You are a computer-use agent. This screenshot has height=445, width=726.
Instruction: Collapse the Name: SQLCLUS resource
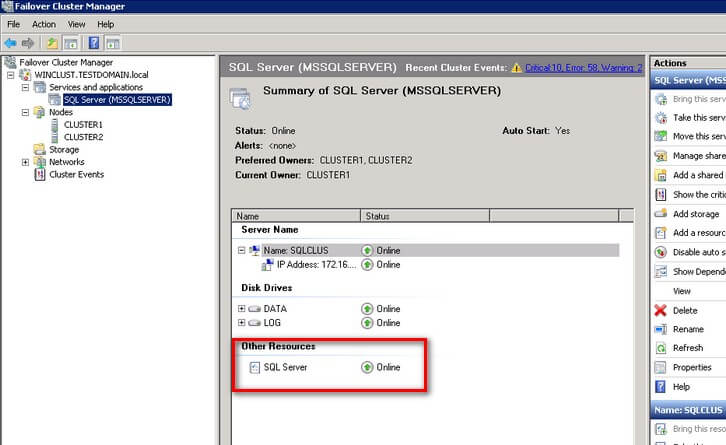(x=241, y=250)
